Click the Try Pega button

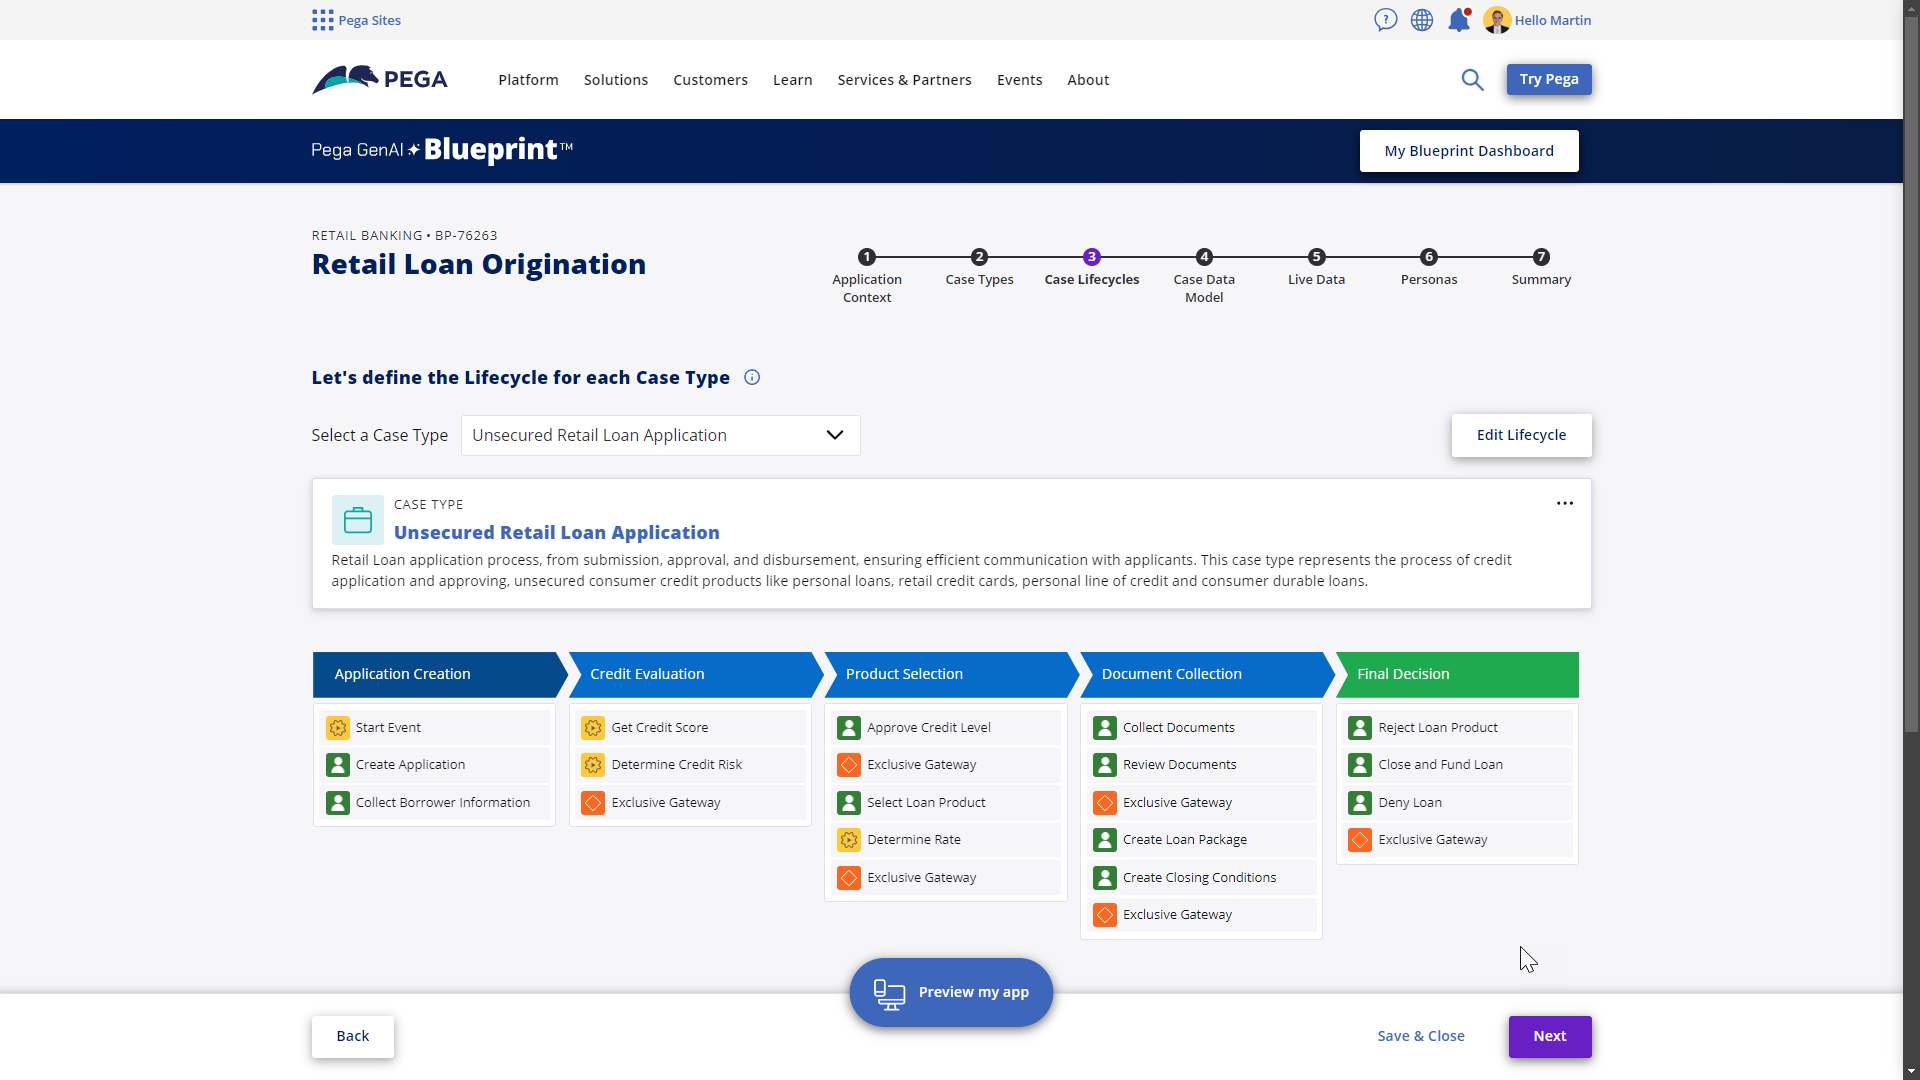click(x=1549, y=79)
